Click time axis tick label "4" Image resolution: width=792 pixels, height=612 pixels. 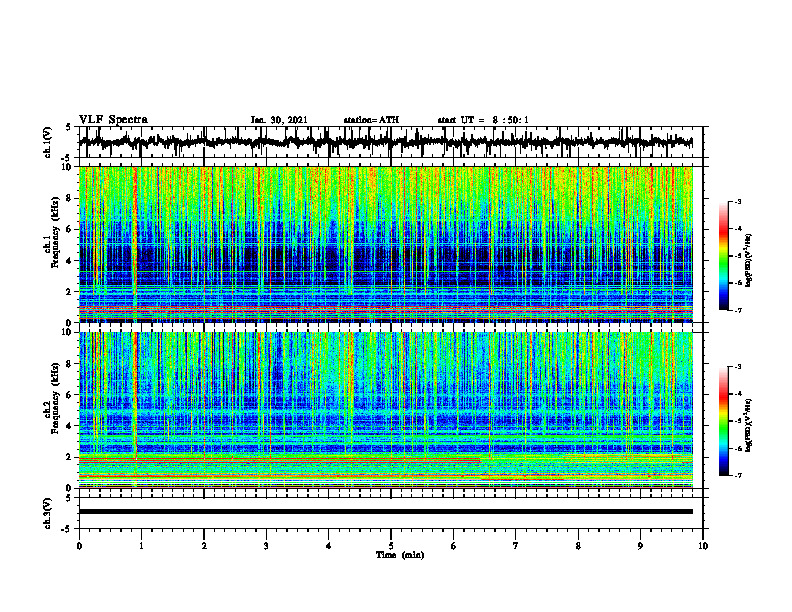pyautogui.click(x=328, y=546)
